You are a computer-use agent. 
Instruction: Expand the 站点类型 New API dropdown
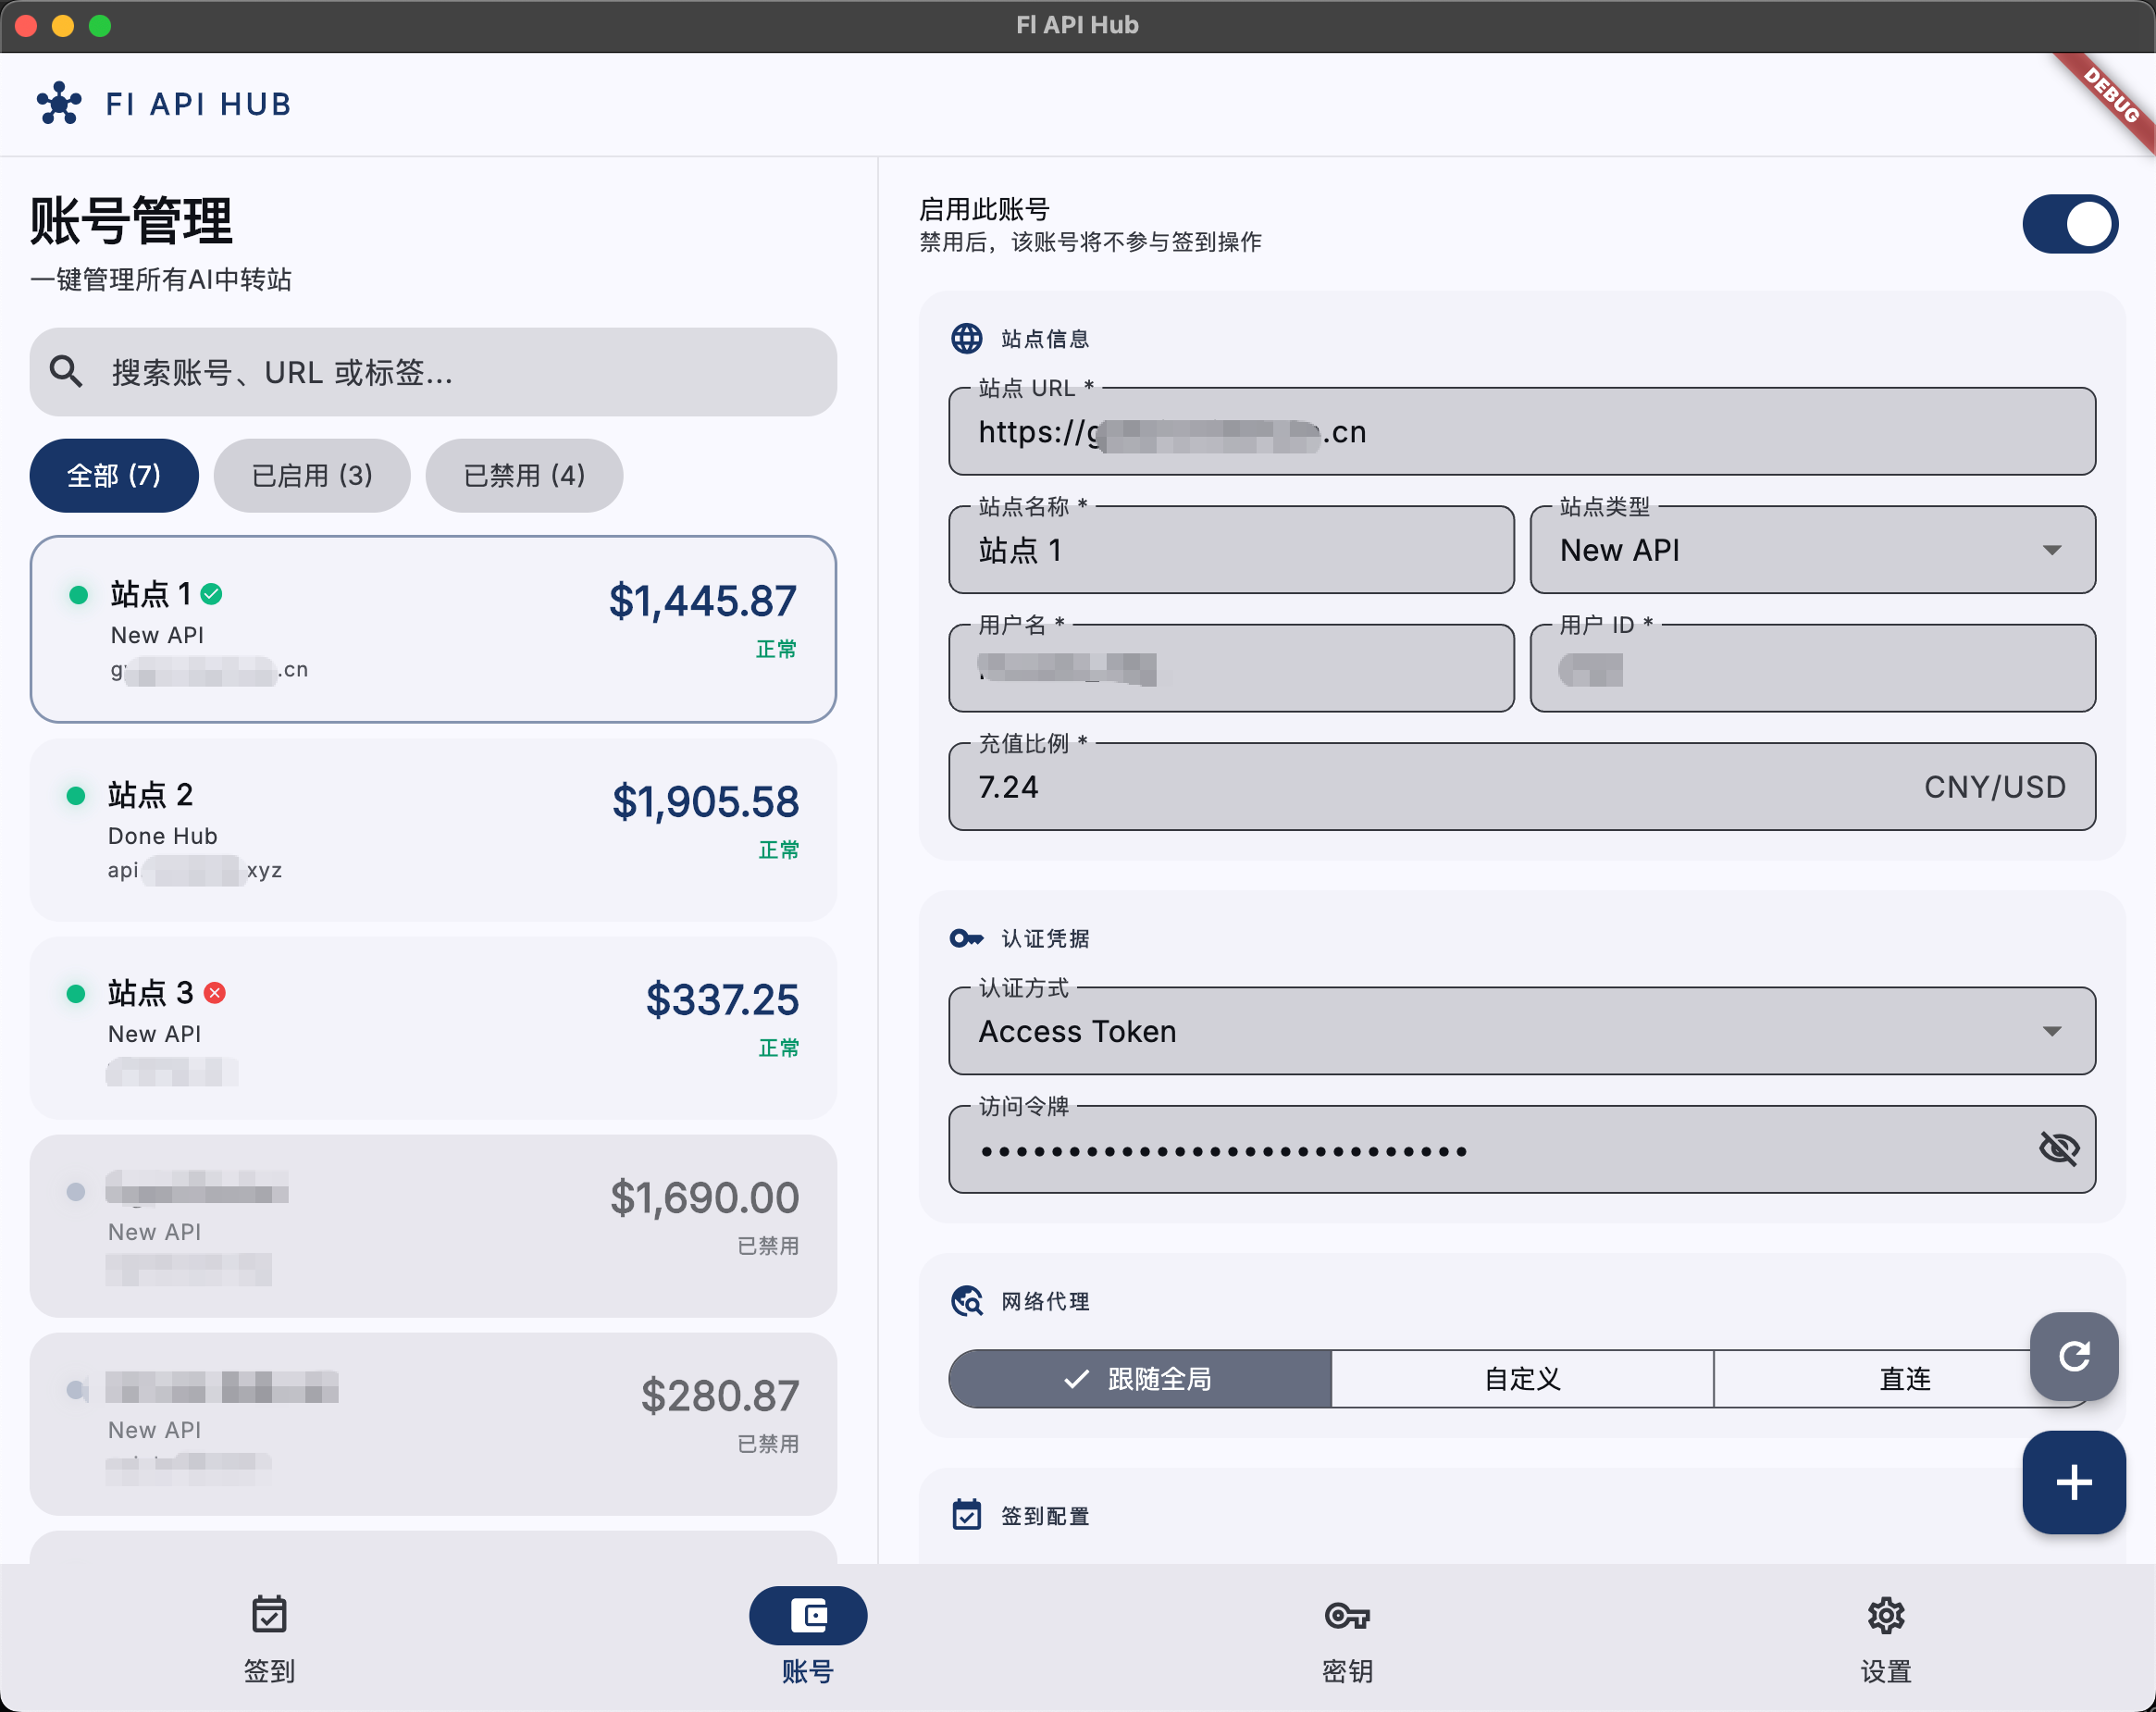[x=1813, y=550]
